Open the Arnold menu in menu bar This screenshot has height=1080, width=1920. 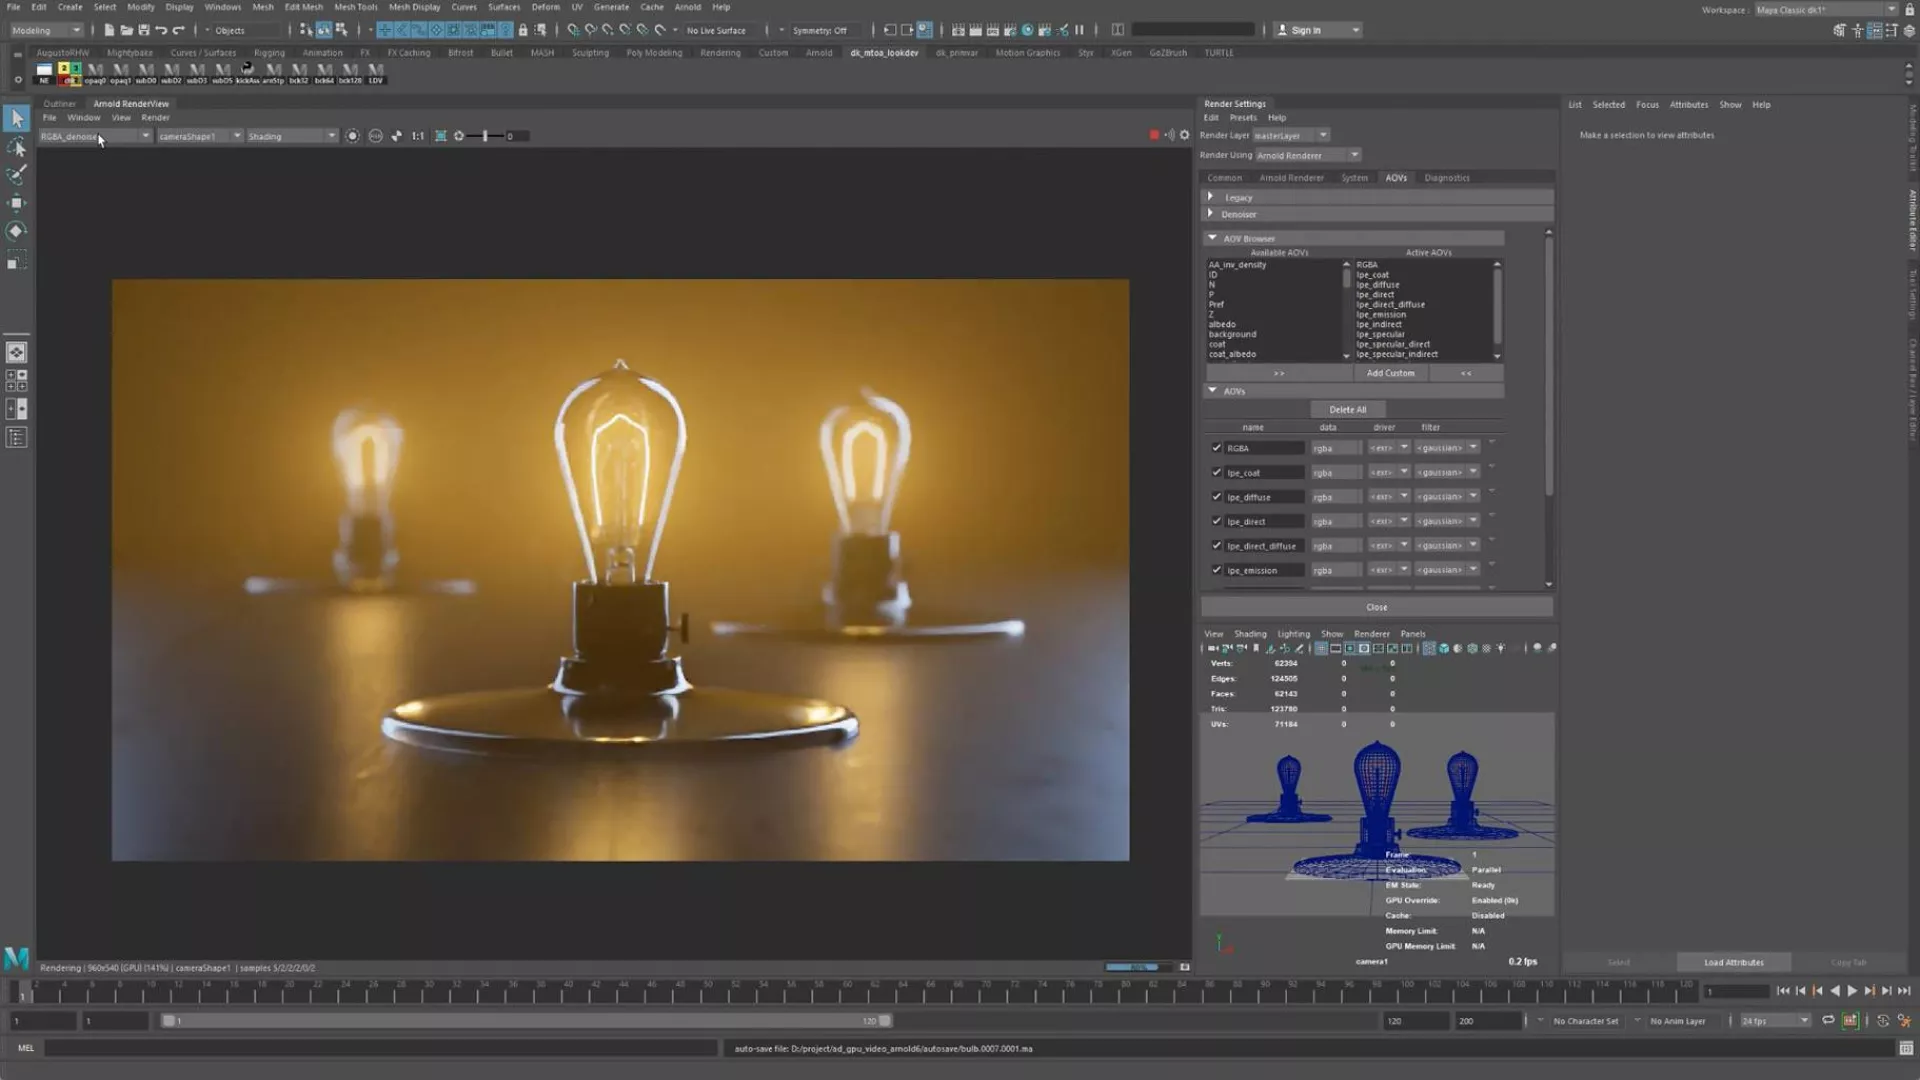tap(687, 7)
